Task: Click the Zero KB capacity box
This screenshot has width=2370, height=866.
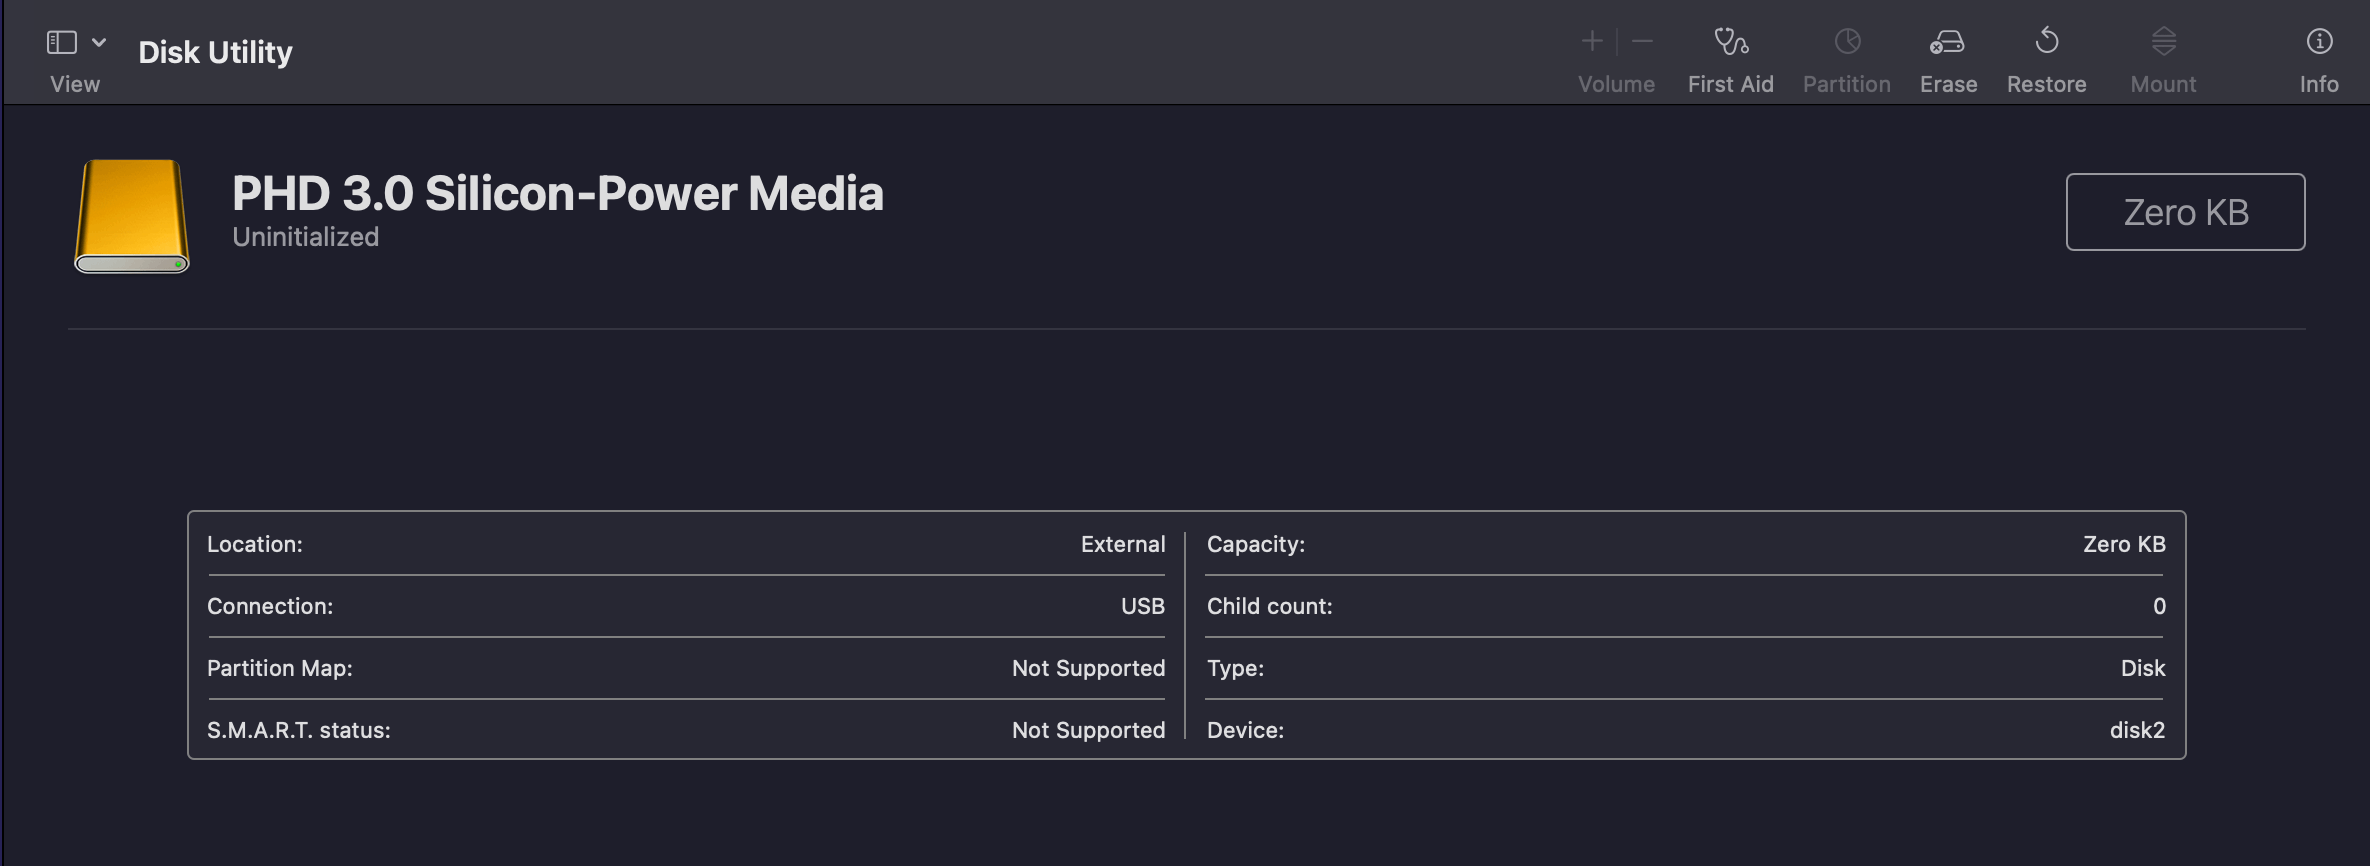Action: (2185, 212)
